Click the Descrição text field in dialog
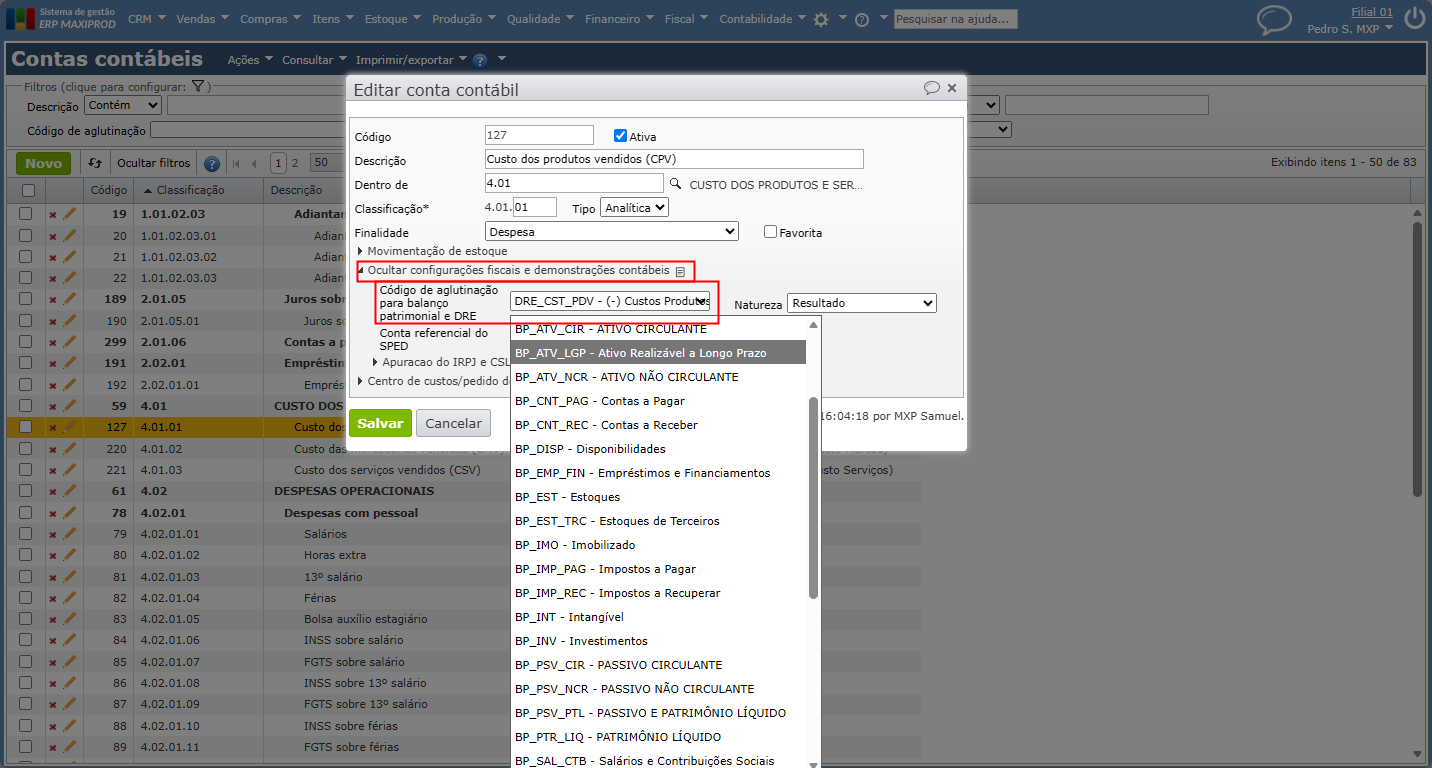This screenshot has height=768, width=1432. point(674,159)
